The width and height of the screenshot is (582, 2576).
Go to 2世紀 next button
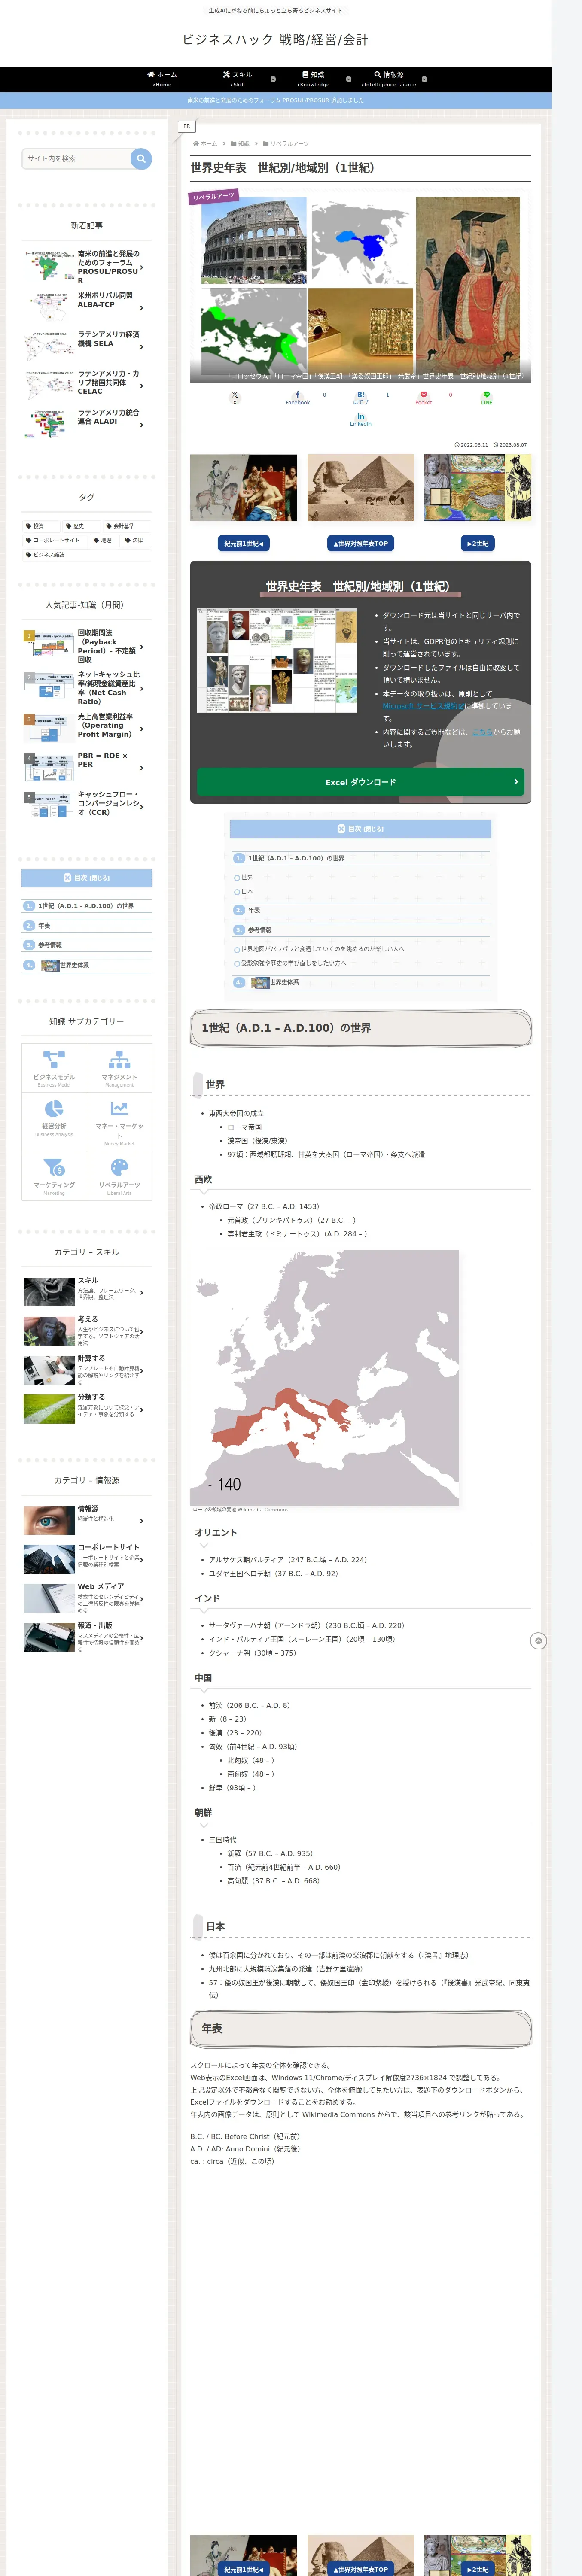[x=477, y=543]
